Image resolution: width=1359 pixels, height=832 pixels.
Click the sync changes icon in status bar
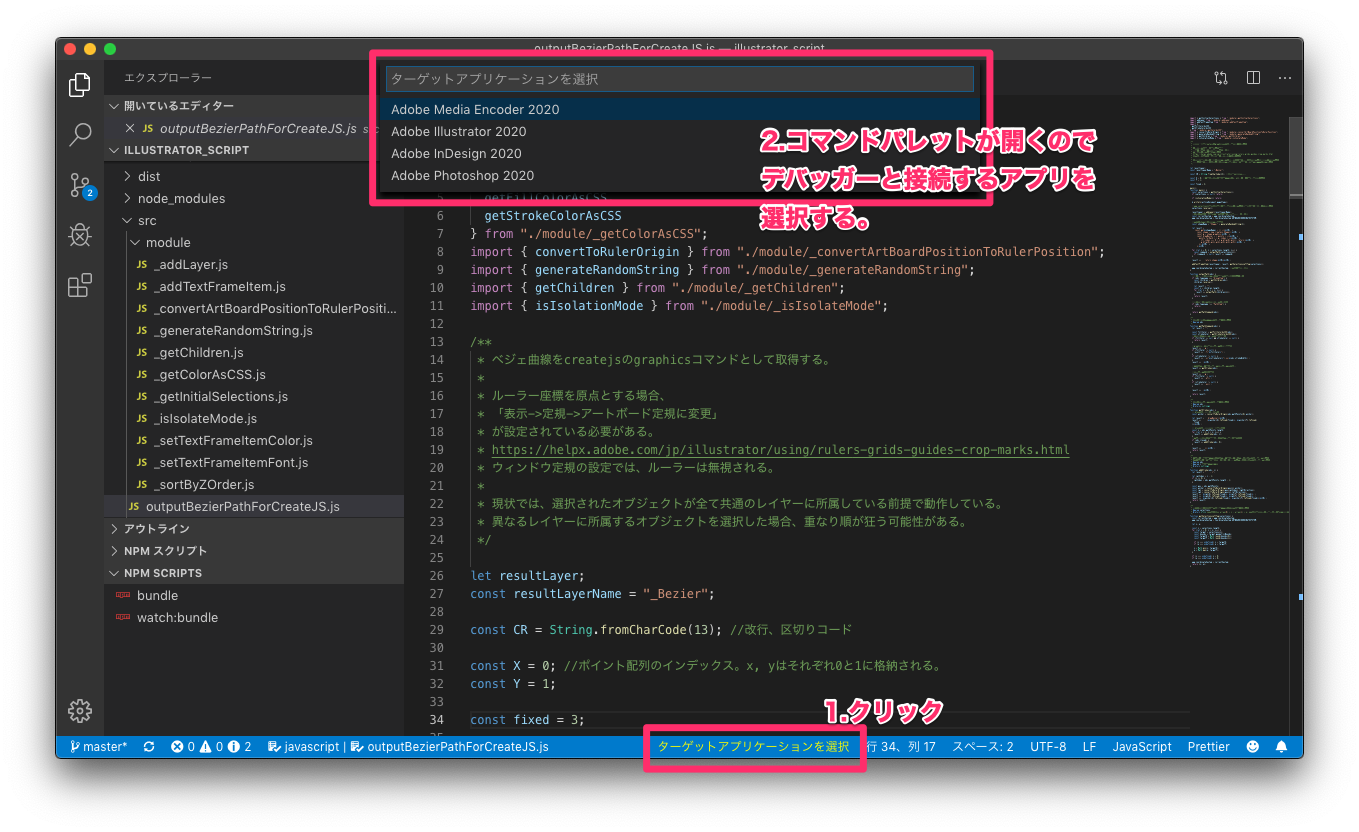pos(149,747)
